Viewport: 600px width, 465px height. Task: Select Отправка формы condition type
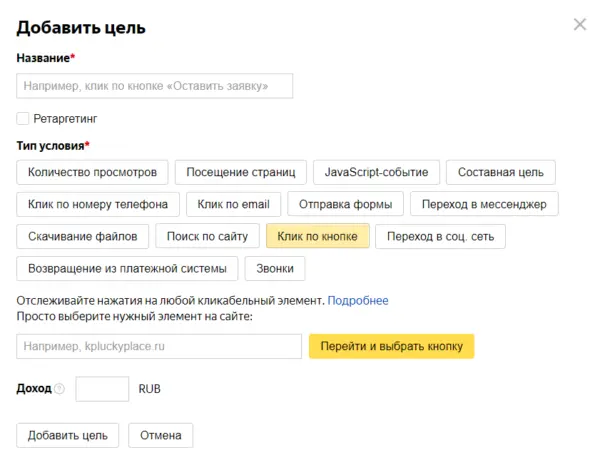pos(346,204)
